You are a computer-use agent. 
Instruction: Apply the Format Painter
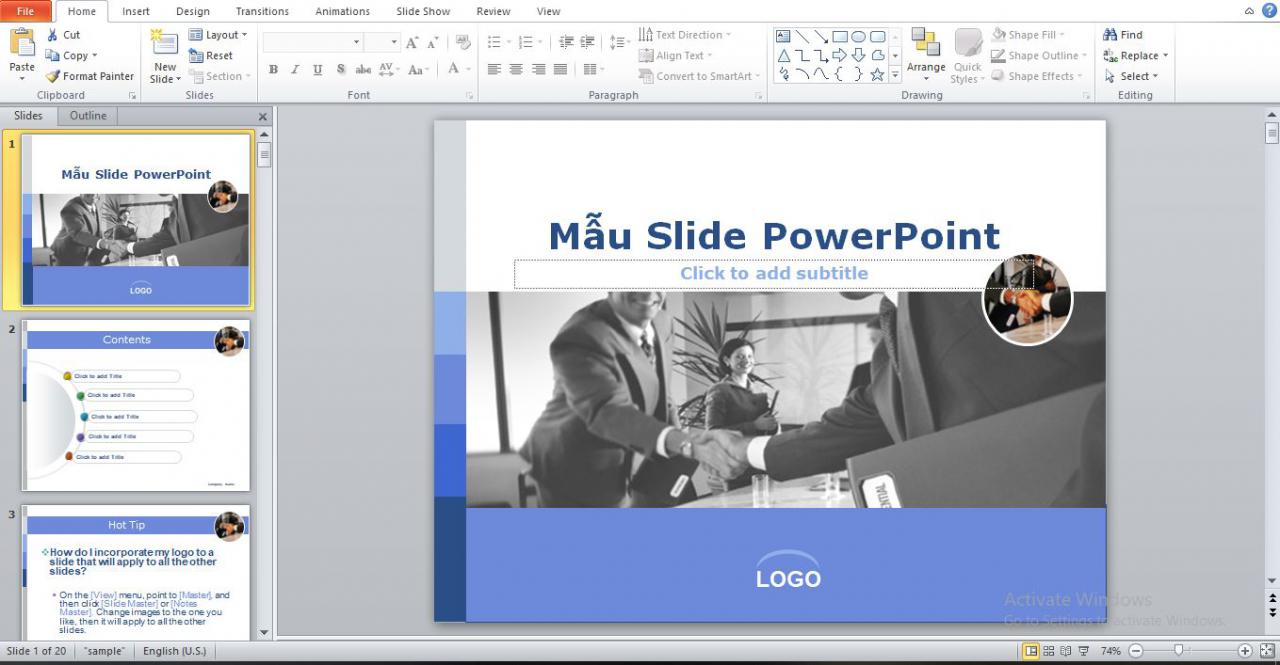89,76
